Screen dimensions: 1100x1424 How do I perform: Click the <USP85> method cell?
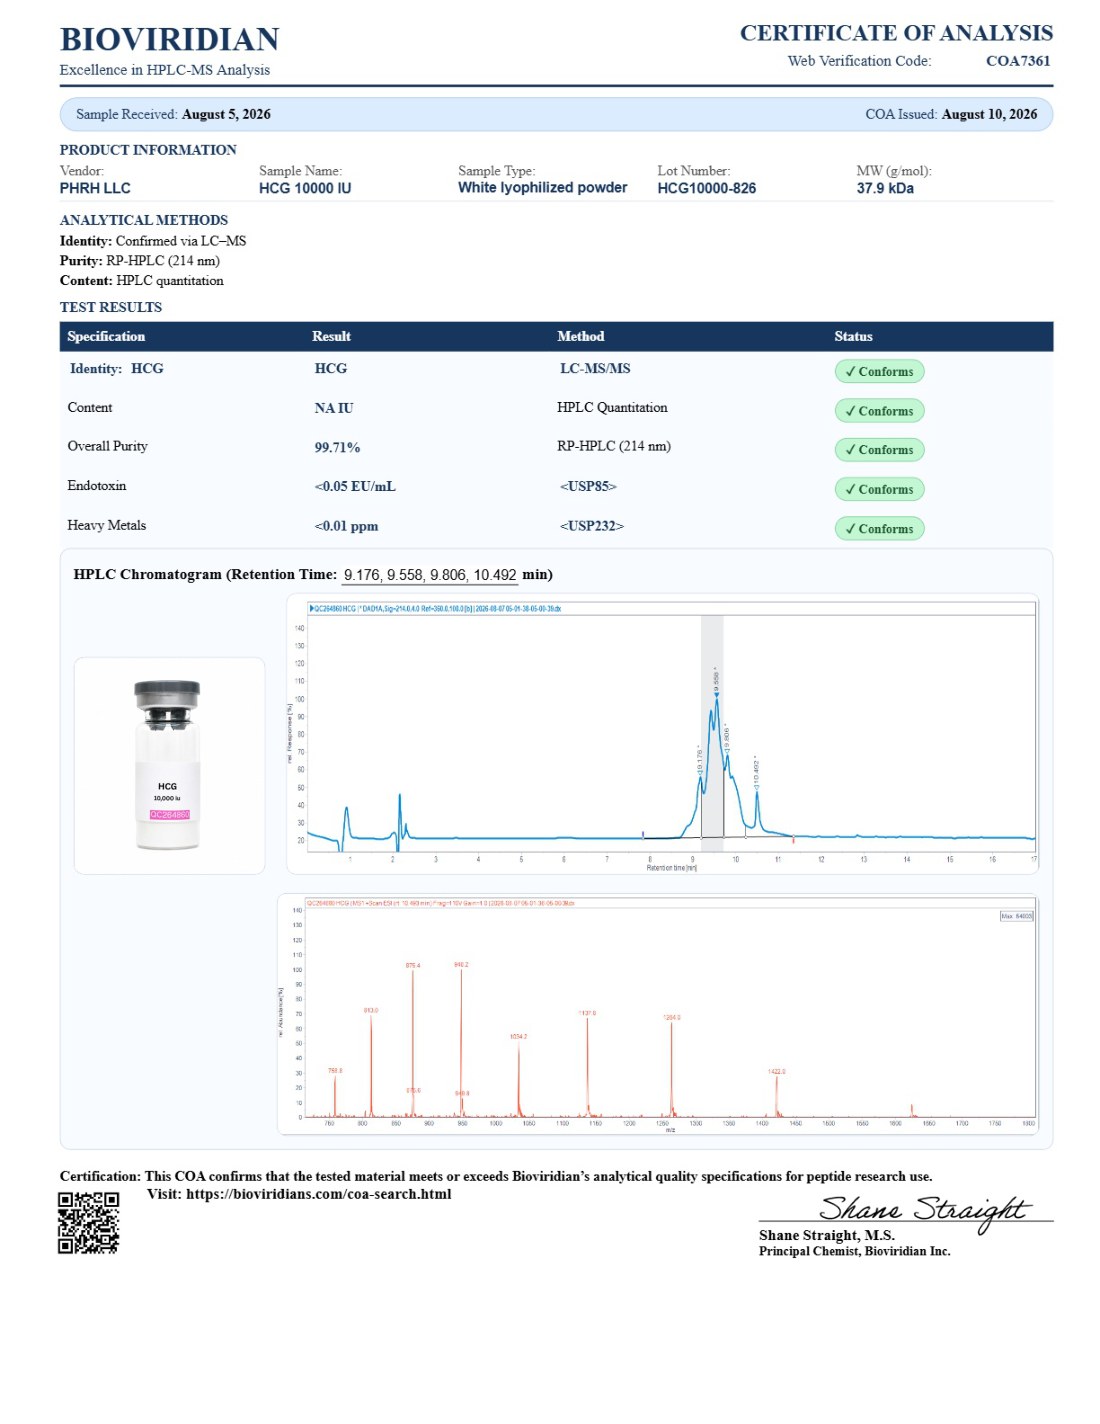click(x=588, y=487)
